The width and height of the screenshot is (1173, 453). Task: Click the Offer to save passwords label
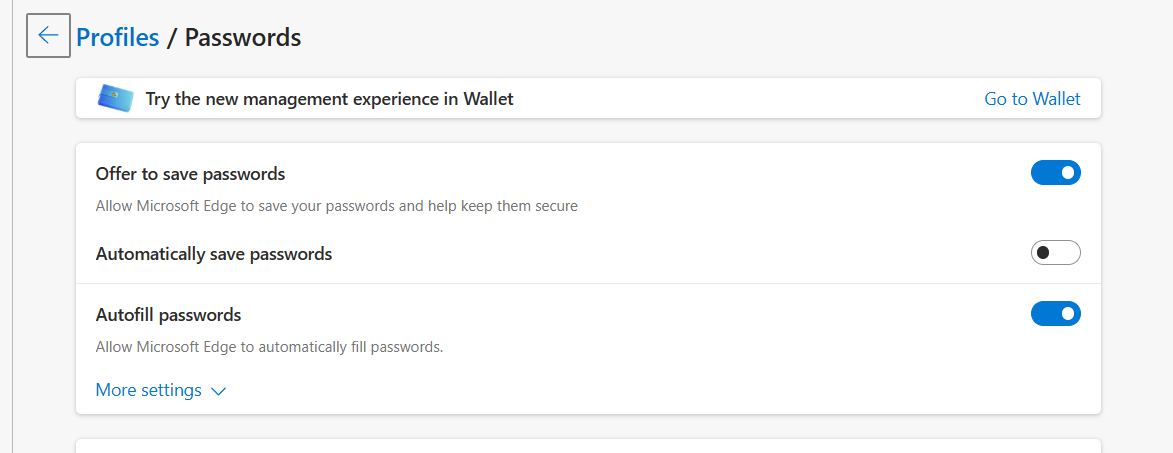[190, 174]
